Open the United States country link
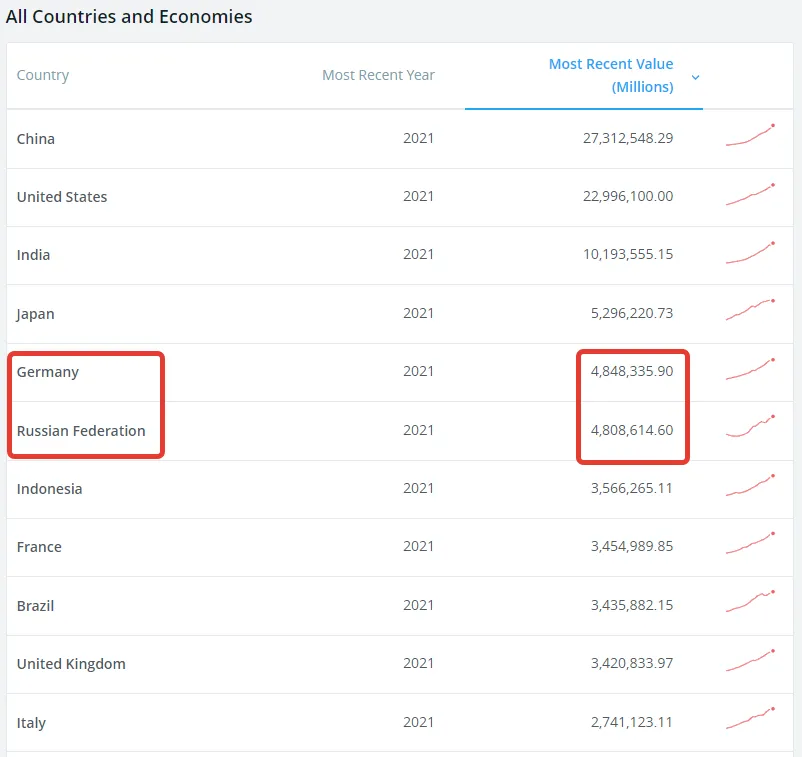Image resolution: width=802 pixels, height=757 pixels. (x=62, y=197)
